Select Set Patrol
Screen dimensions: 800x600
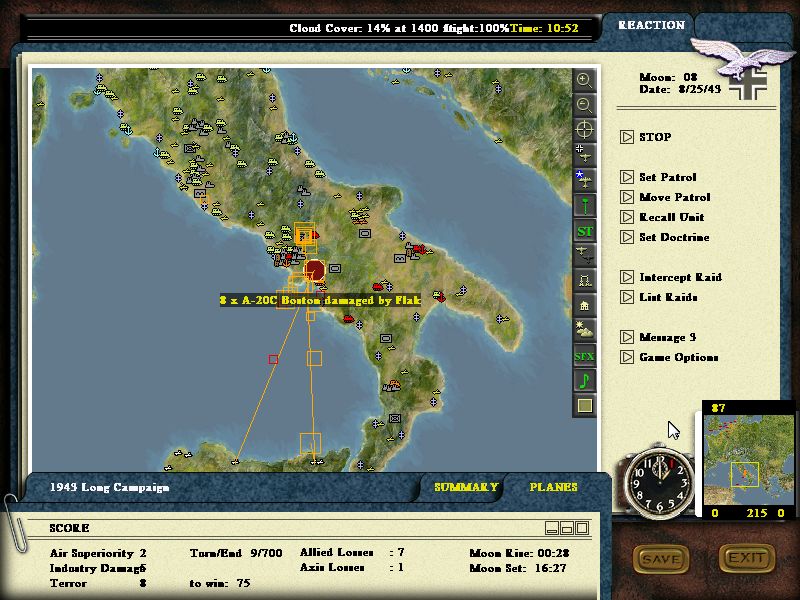tap(667, 178)
